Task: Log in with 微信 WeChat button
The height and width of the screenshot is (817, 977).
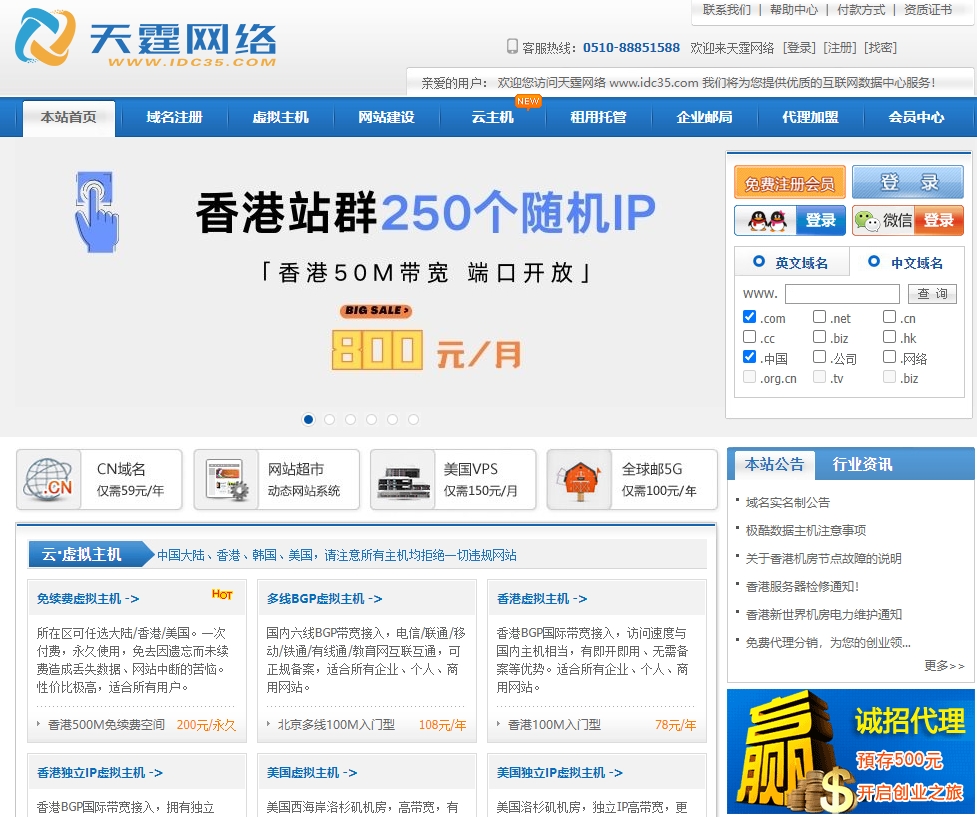Action: pos(907,221)
